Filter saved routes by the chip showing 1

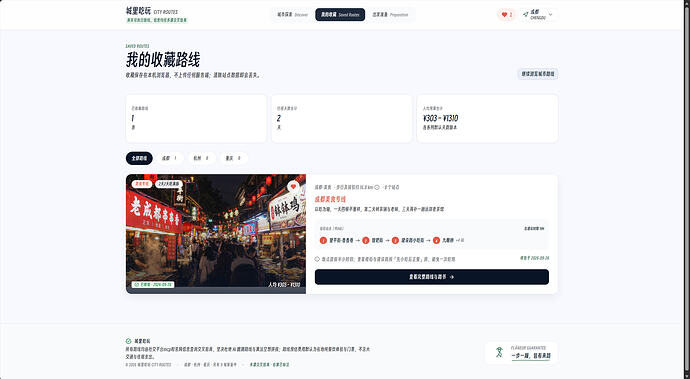169,158
